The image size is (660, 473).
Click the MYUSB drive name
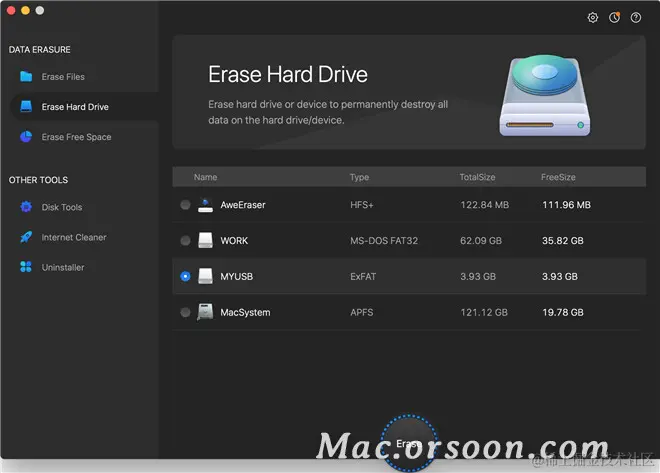237,276
